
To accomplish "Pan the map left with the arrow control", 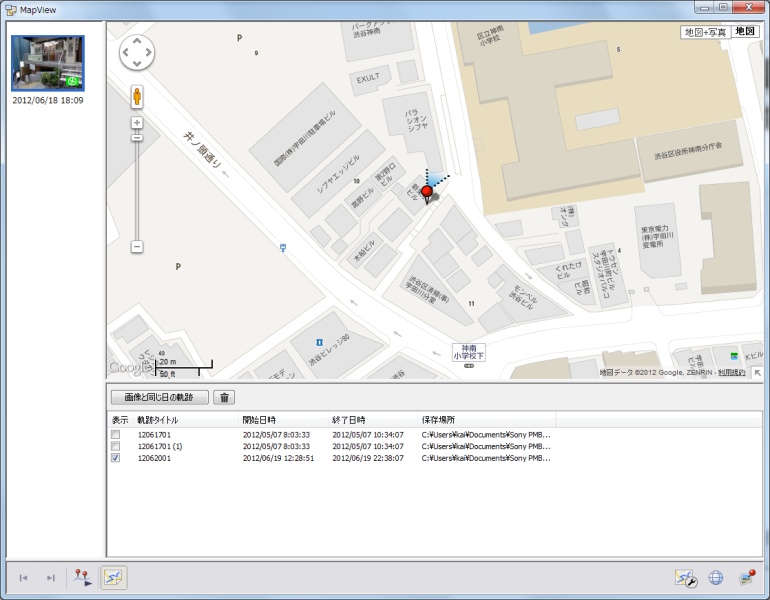I will pyautogui.click(x=126, y=52).
